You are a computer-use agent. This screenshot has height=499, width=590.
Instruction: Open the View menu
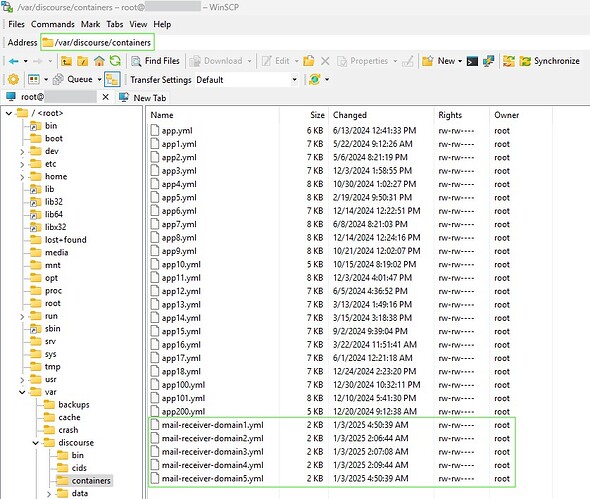point(138,24)
